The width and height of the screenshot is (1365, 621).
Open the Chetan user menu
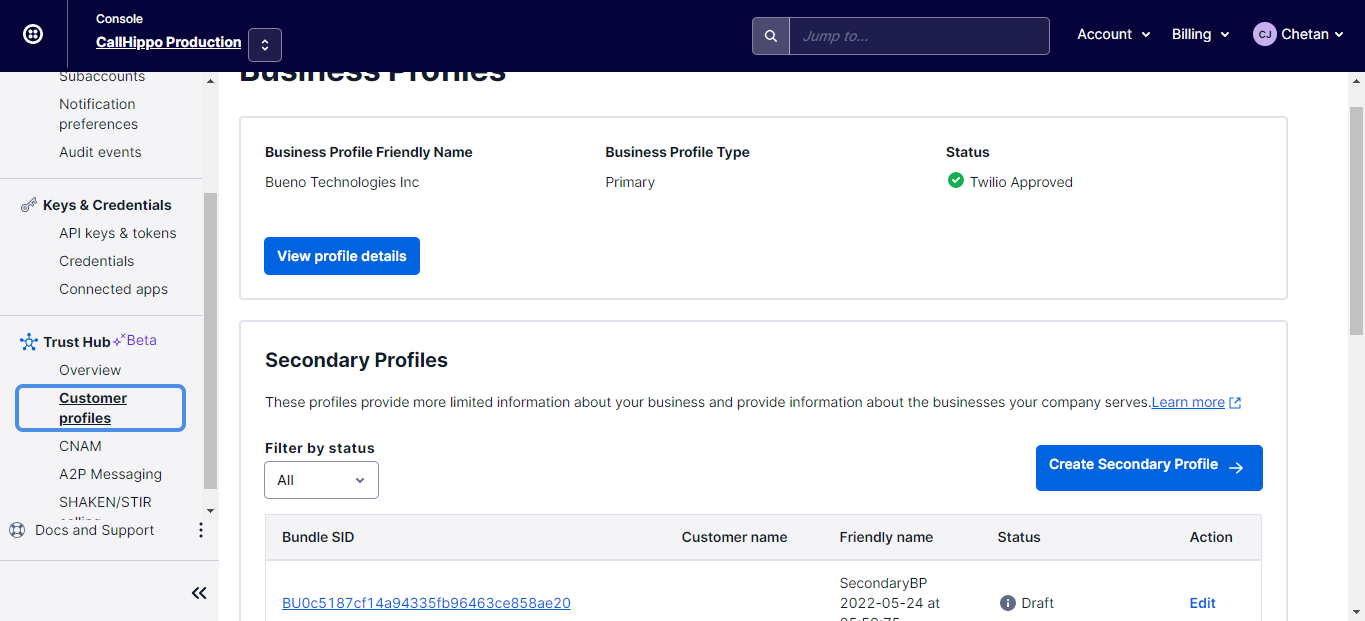pos(1298,34)
